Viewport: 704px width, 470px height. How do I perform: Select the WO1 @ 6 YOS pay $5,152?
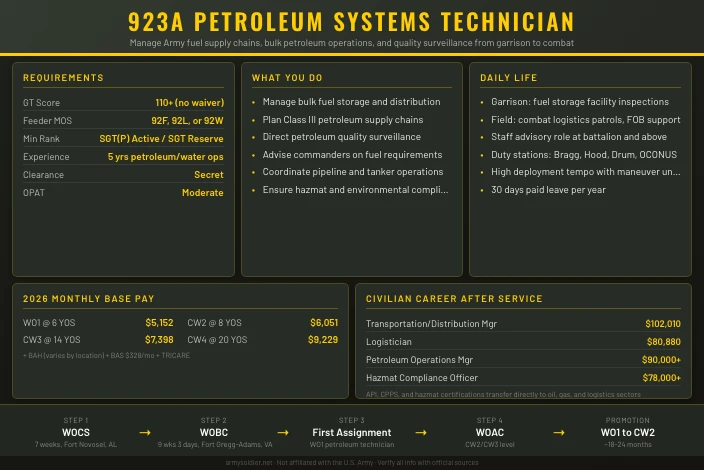[159, 323]
